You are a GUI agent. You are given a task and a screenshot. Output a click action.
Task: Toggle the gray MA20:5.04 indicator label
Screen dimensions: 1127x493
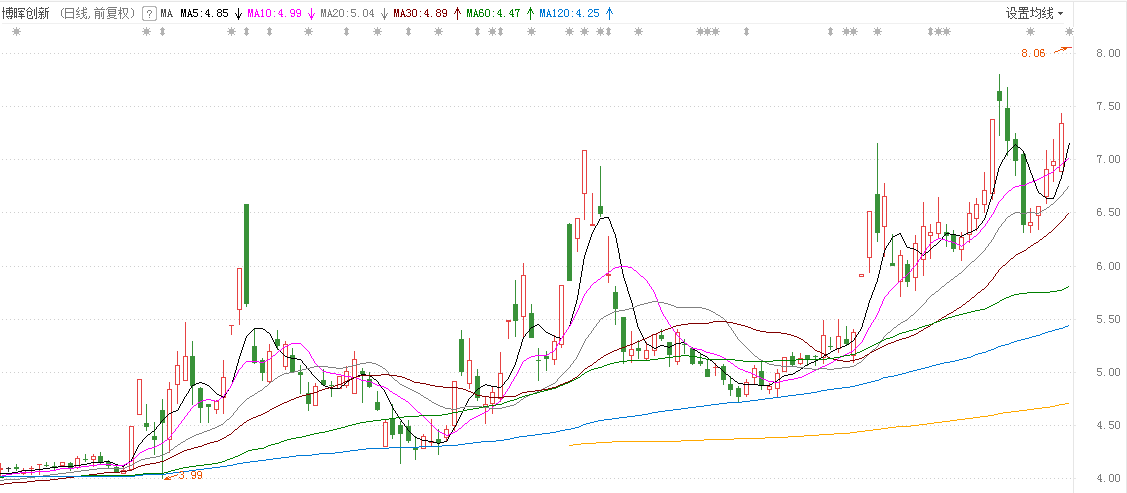pos(347,14)
